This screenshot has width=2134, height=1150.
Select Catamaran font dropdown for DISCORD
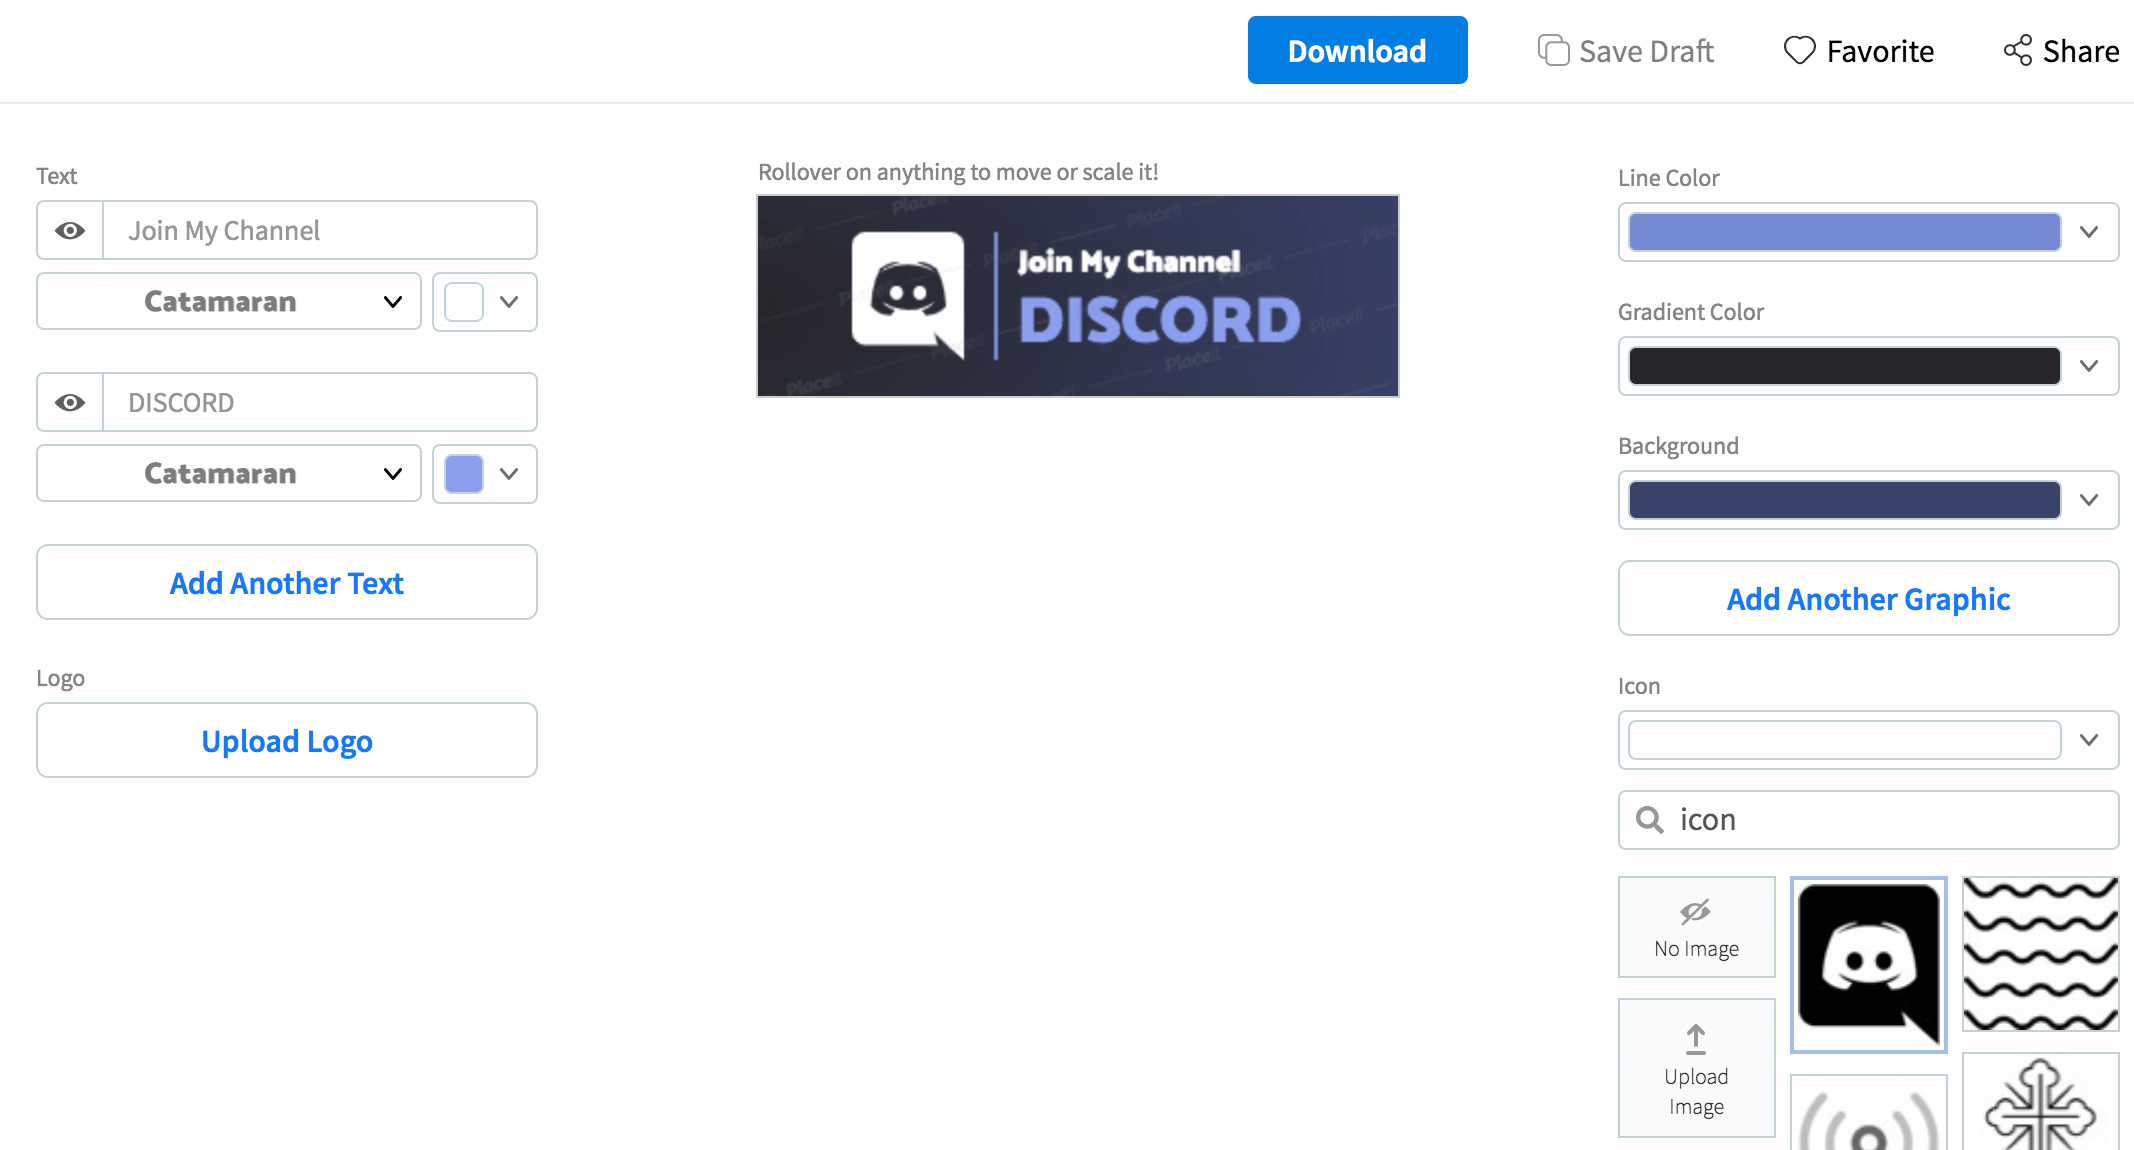pyautogui.click(x=229, y=473)
